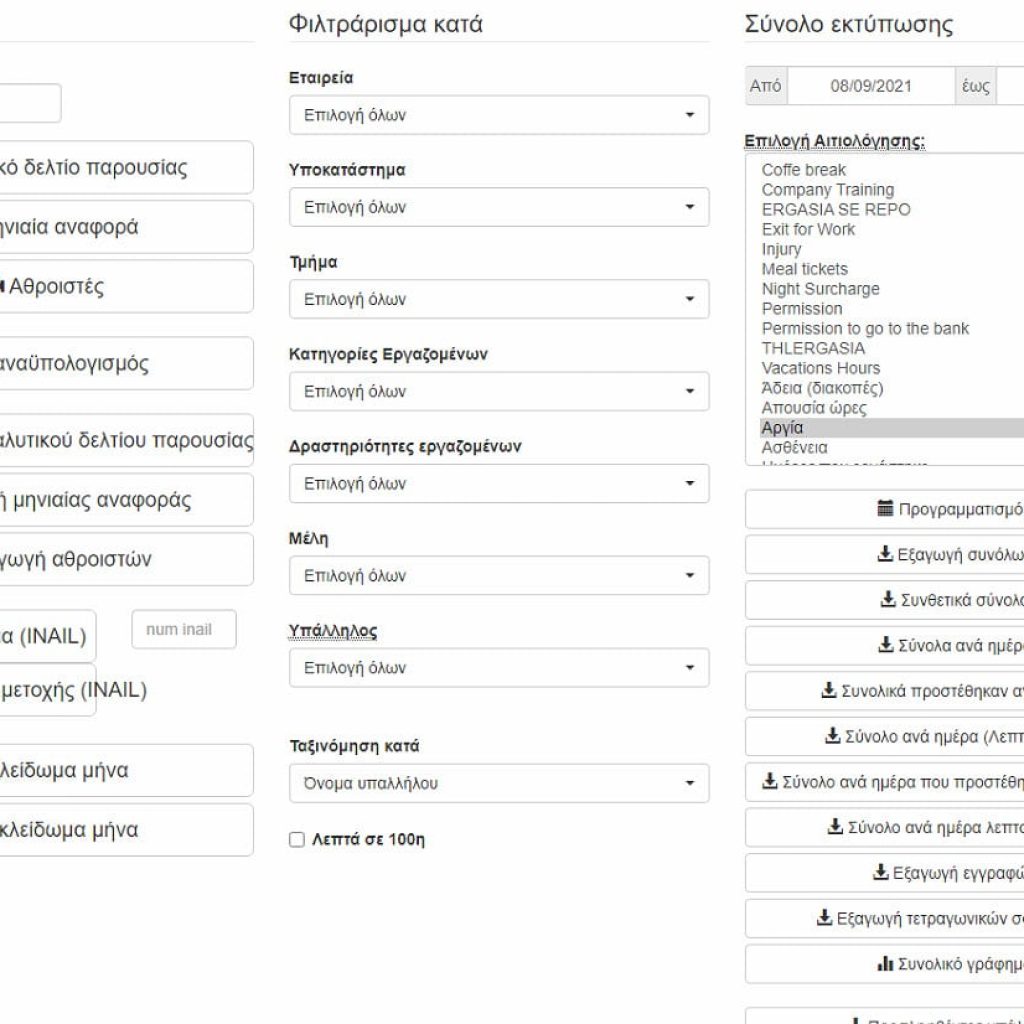The height and width of the screenshot is (1024, 1024).
Task: Click the num inail input field
Action: pyautogui.click(x=184, y=630)
